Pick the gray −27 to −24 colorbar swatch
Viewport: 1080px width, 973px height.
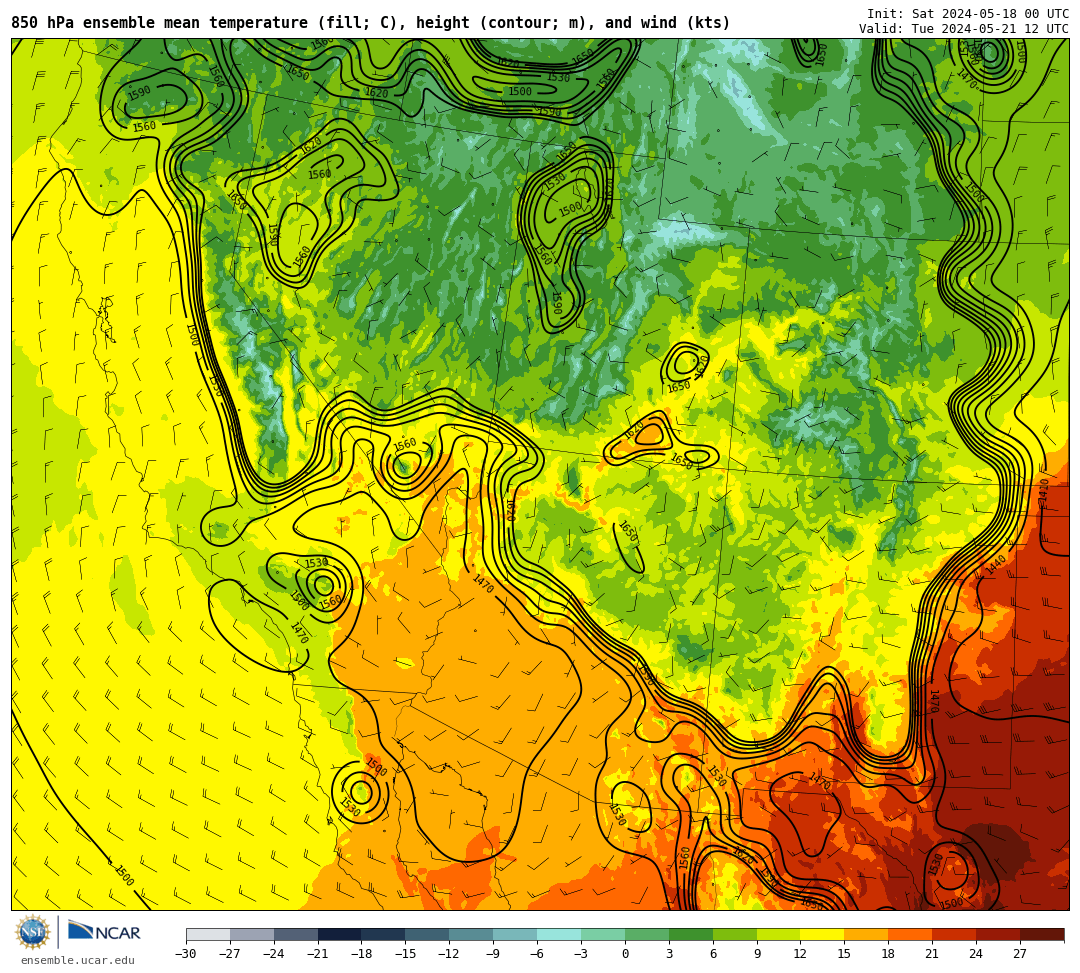252,934
